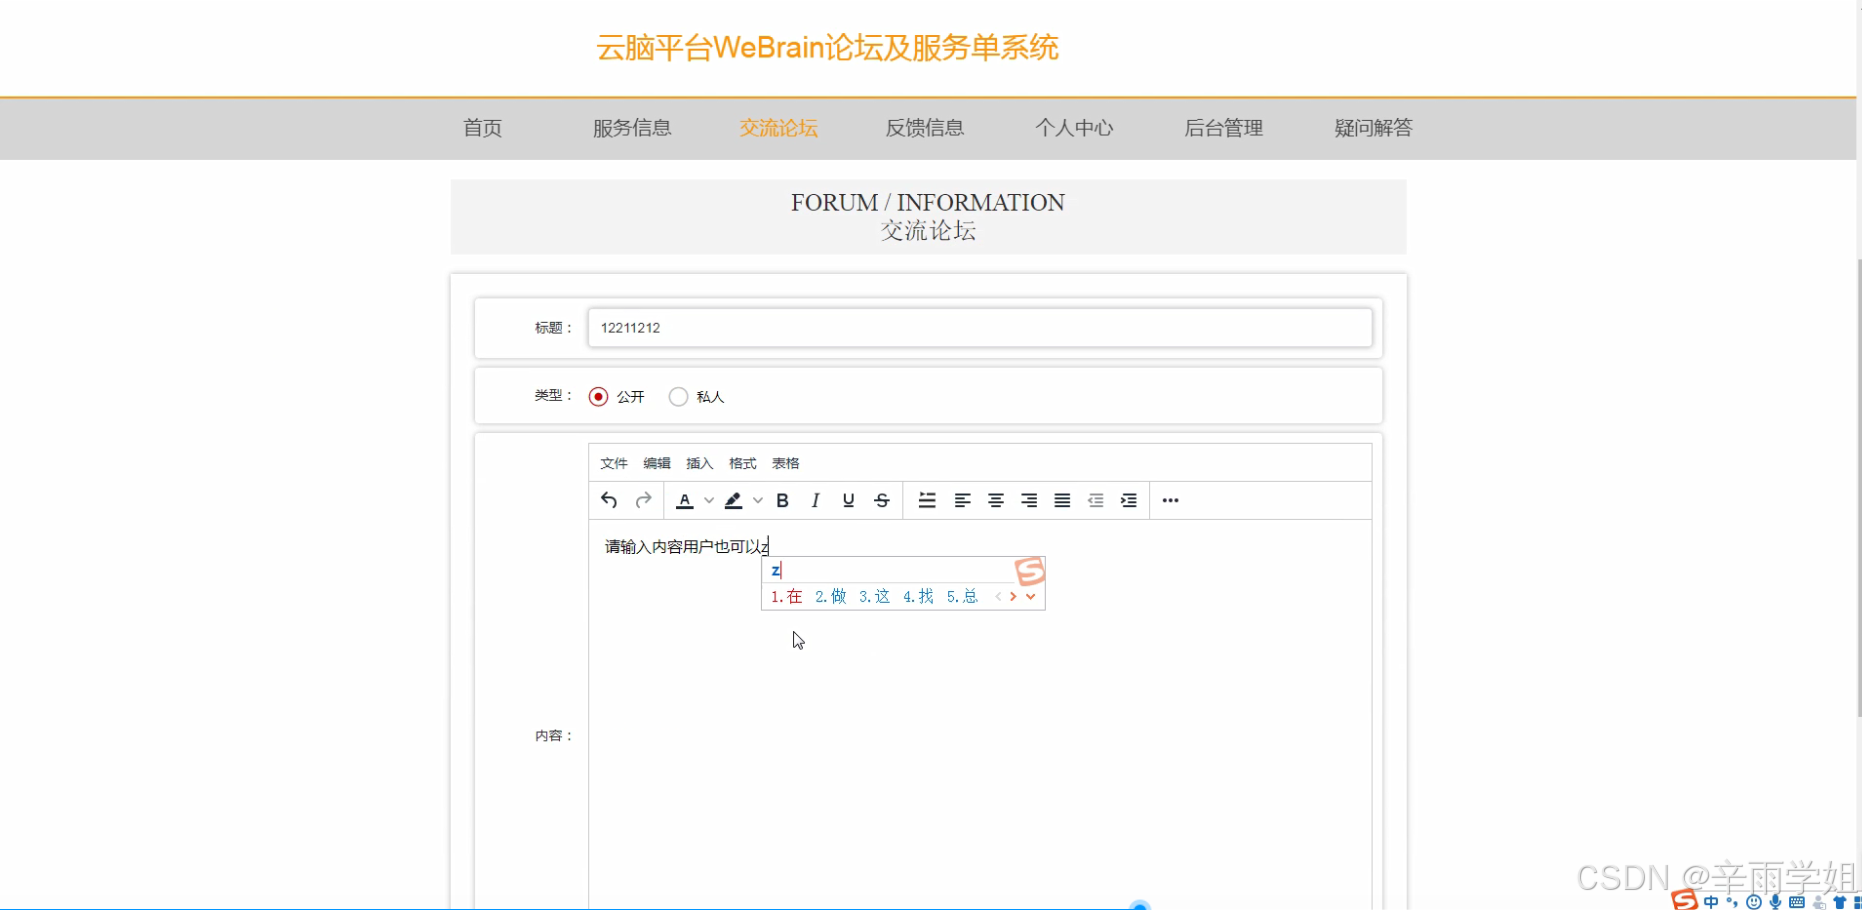The image size is (1862, 910).
Task: Select the 私人 radio option
Action: click(x=678, y=397)
